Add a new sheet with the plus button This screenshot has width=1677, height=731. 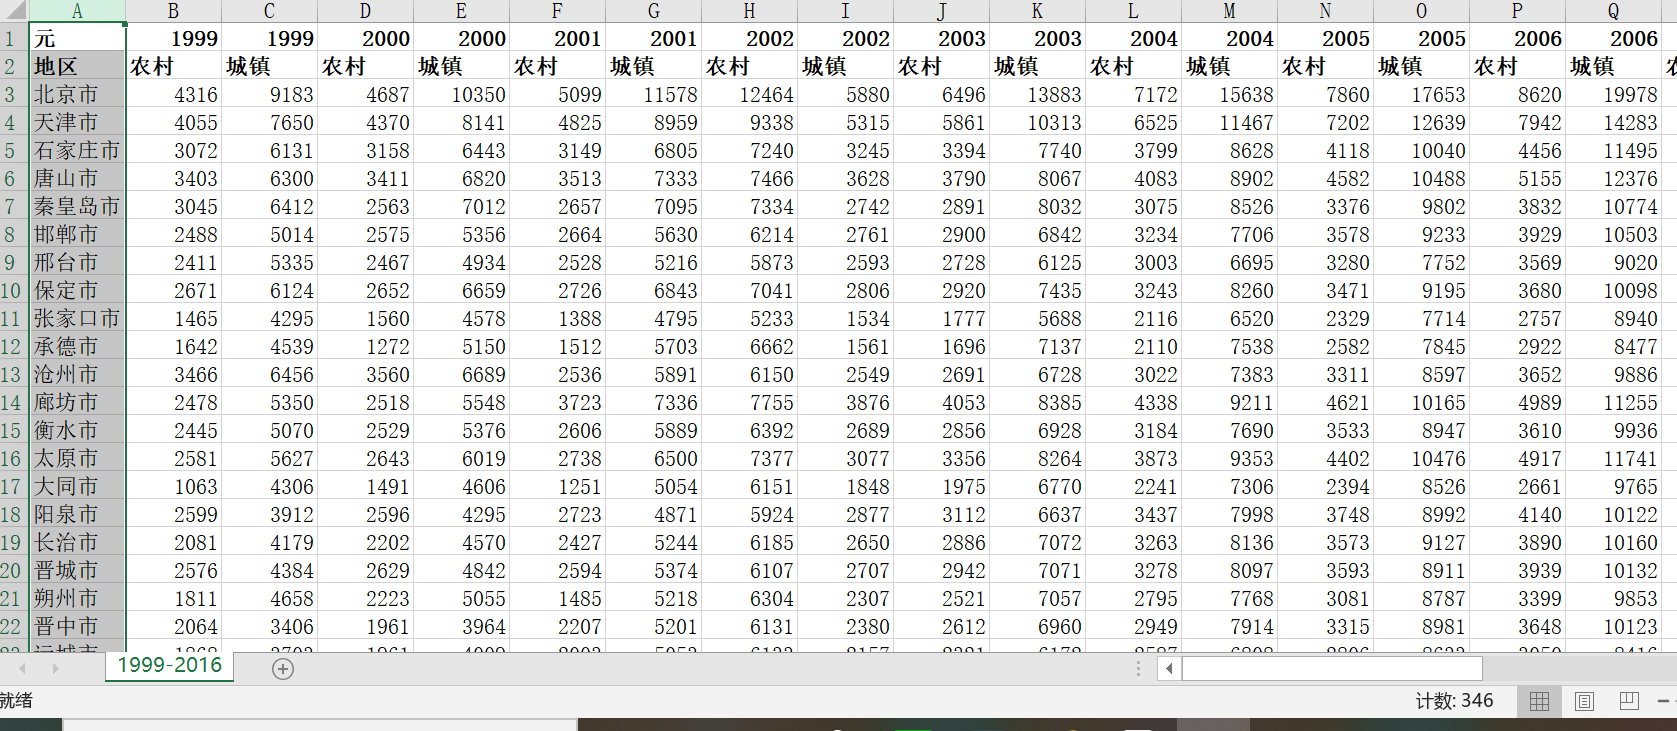click(x=283, y=669)
